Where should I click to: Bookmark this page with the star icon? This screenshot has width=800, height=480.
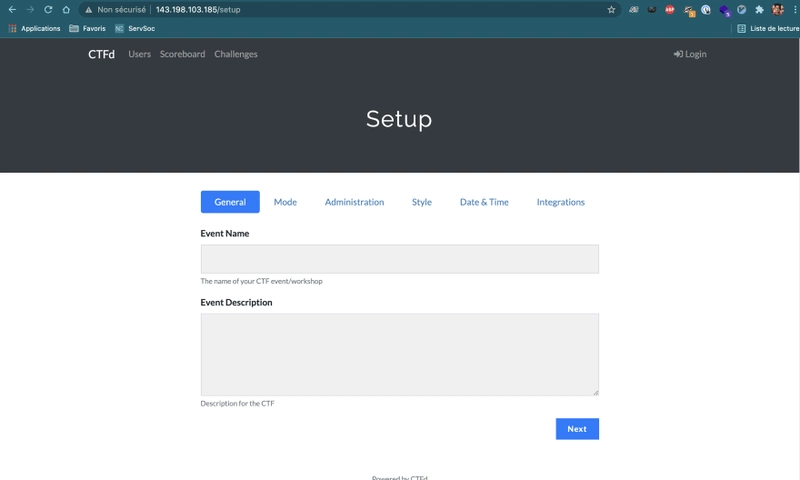coord(611,9)
